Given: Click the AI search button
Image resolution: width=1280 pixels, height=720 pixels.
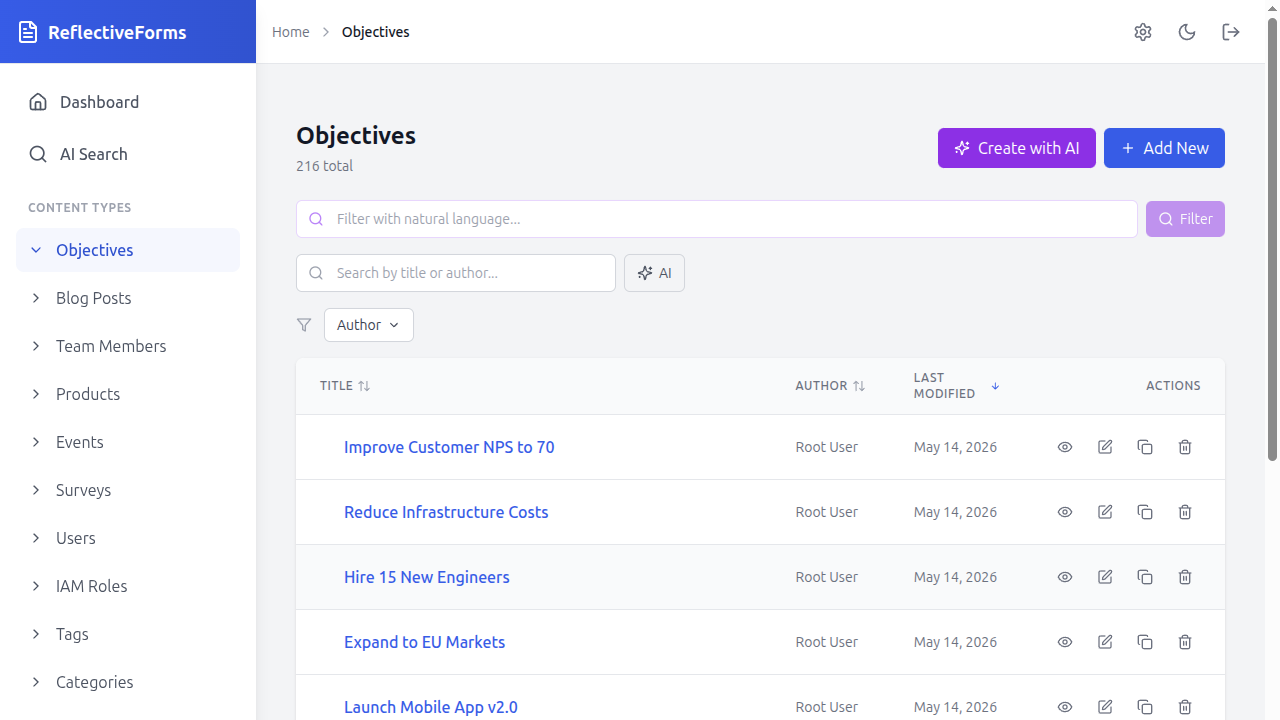Looking at the screenshot, I should pos(654,273).
